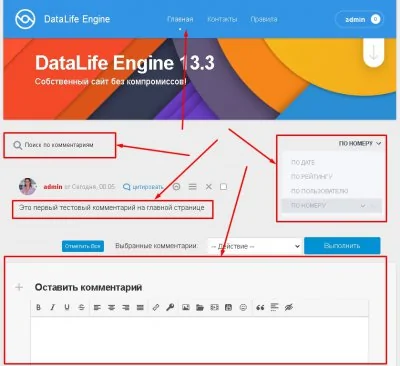The width and height of the screenshot is (400, 366).
Task: Click inside the comment text area
Action: 200,340
